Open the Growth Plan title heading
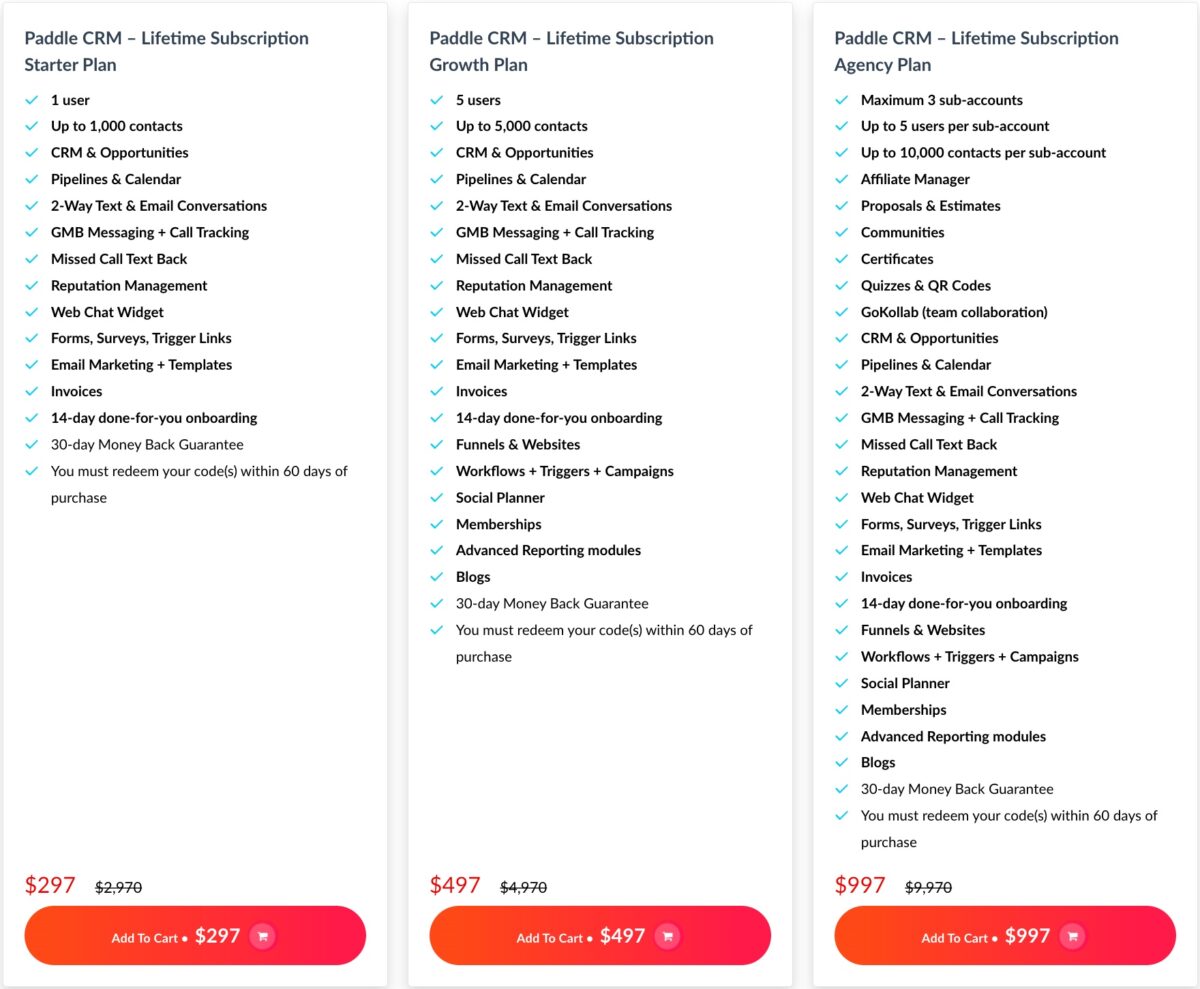 pyautogui.click(x=572, y=51)
